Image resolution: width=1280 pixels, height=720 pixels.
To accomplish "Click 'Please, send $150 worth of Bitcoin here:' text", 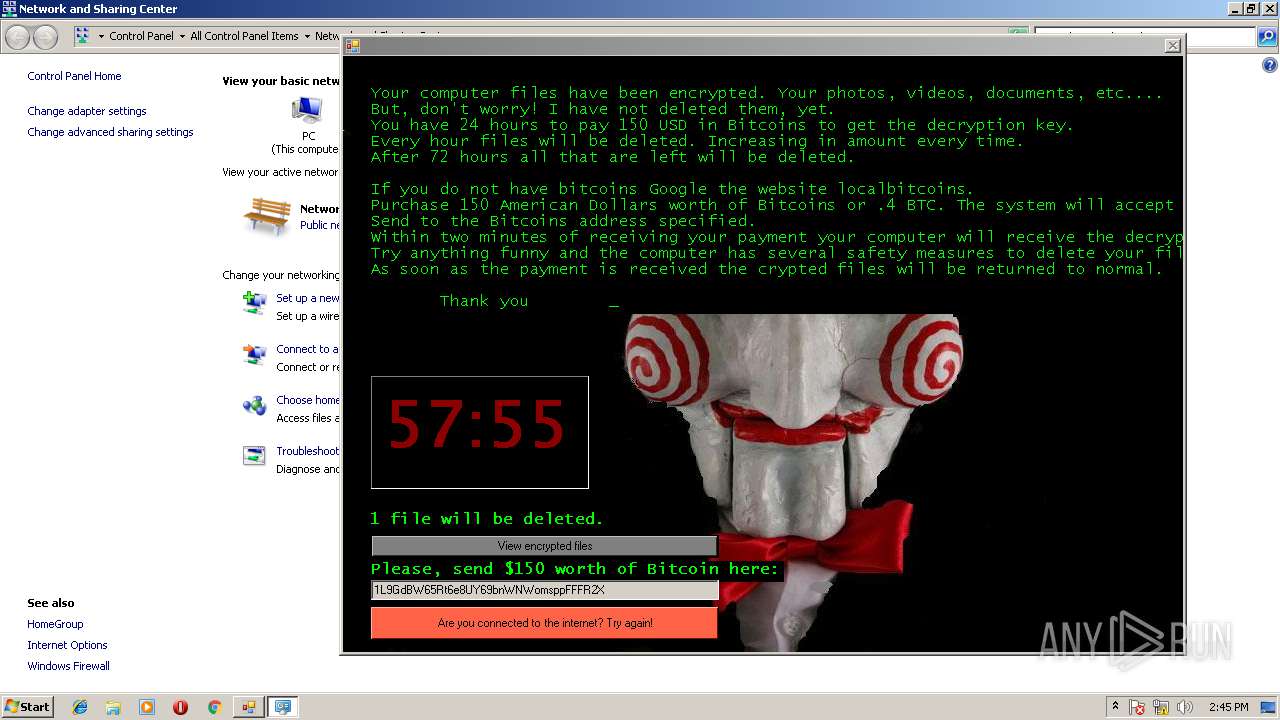I will pos(574,569).
